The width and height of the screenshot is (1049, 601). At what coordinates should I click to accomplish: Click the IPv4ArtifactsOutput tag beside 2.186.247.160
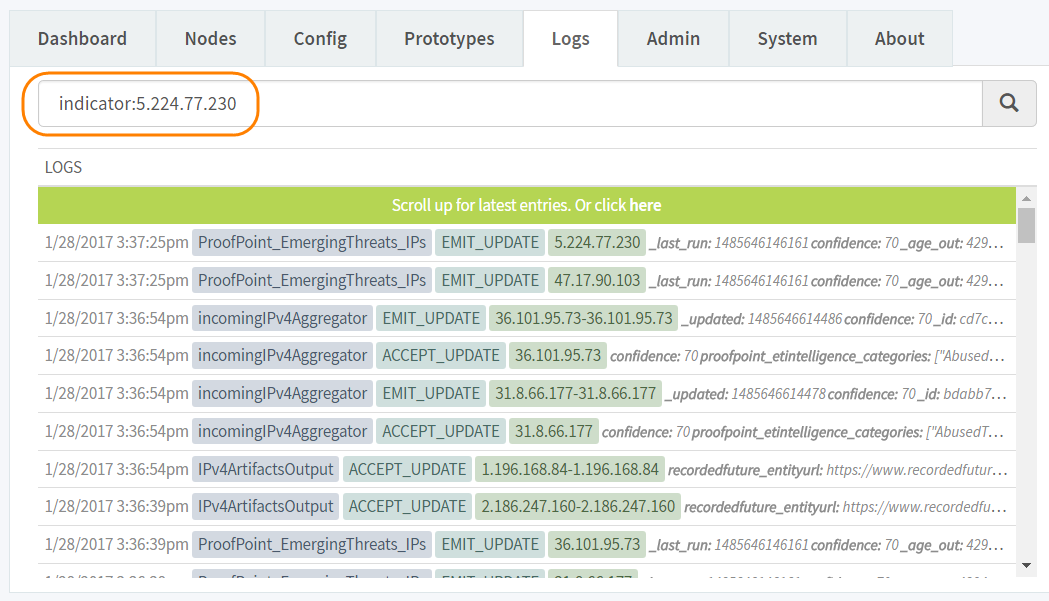click(265, 507)
